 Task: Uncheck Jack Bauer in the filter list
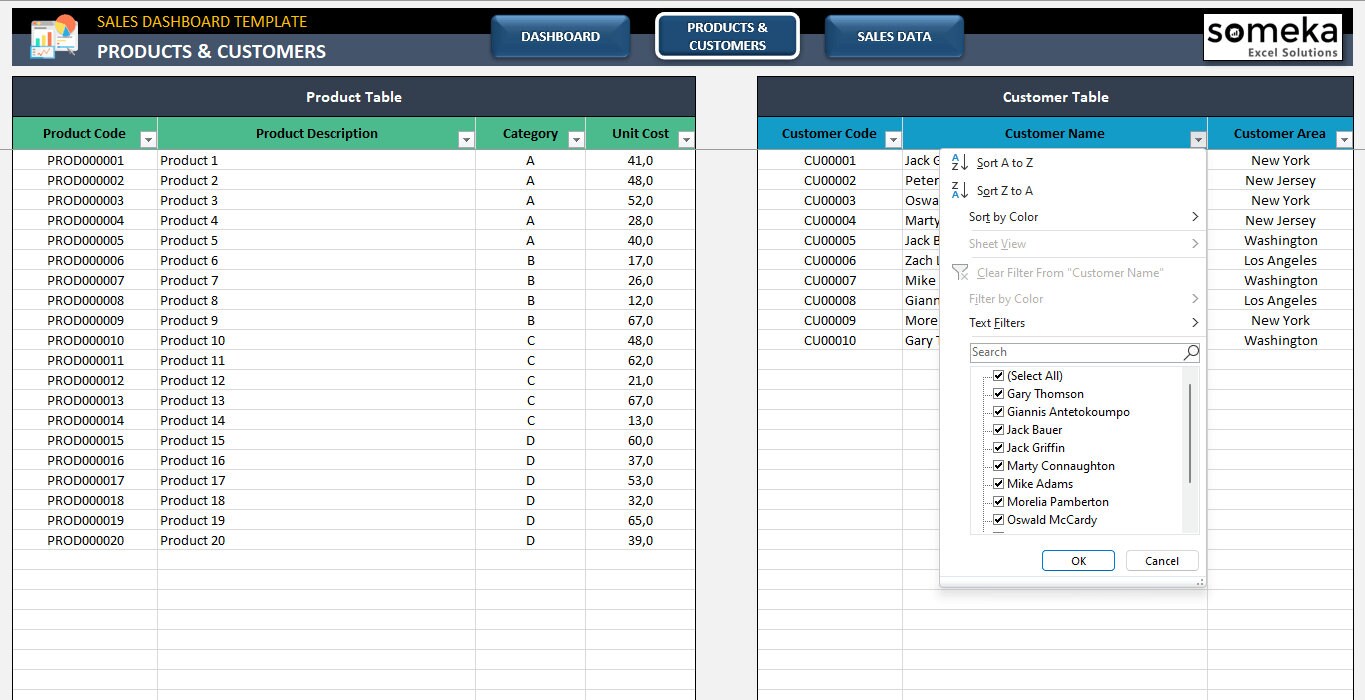pos(998,429)
